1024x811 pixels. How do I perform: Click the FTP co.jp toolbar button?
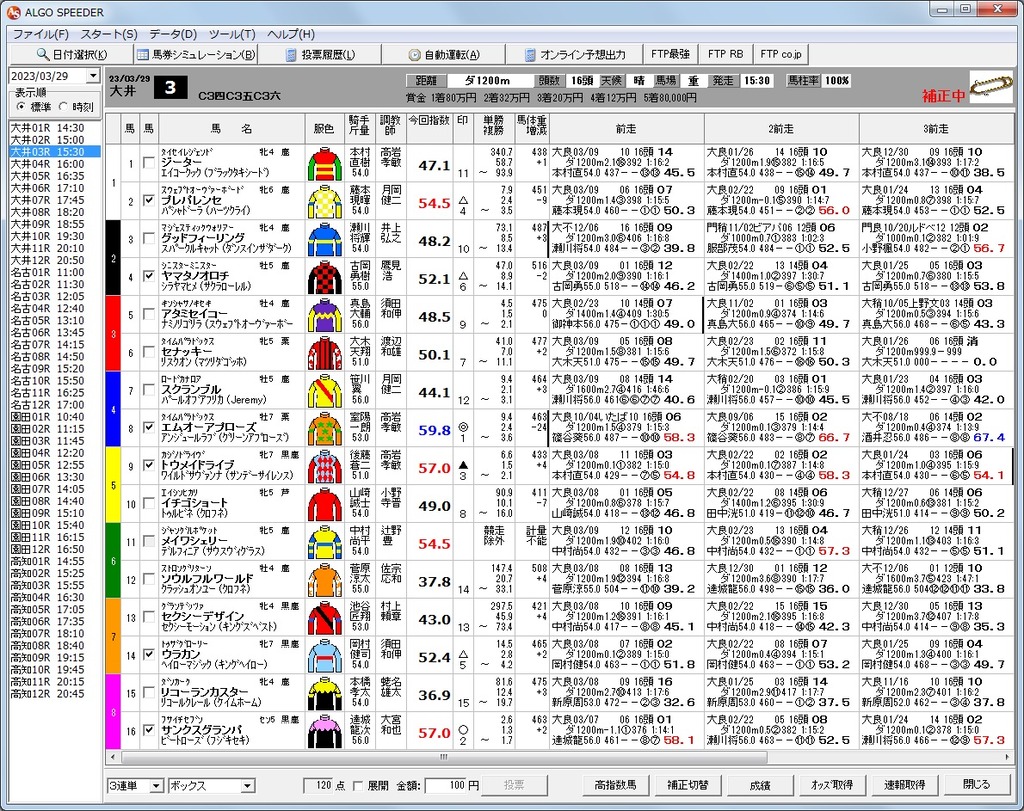coord(780,54)
